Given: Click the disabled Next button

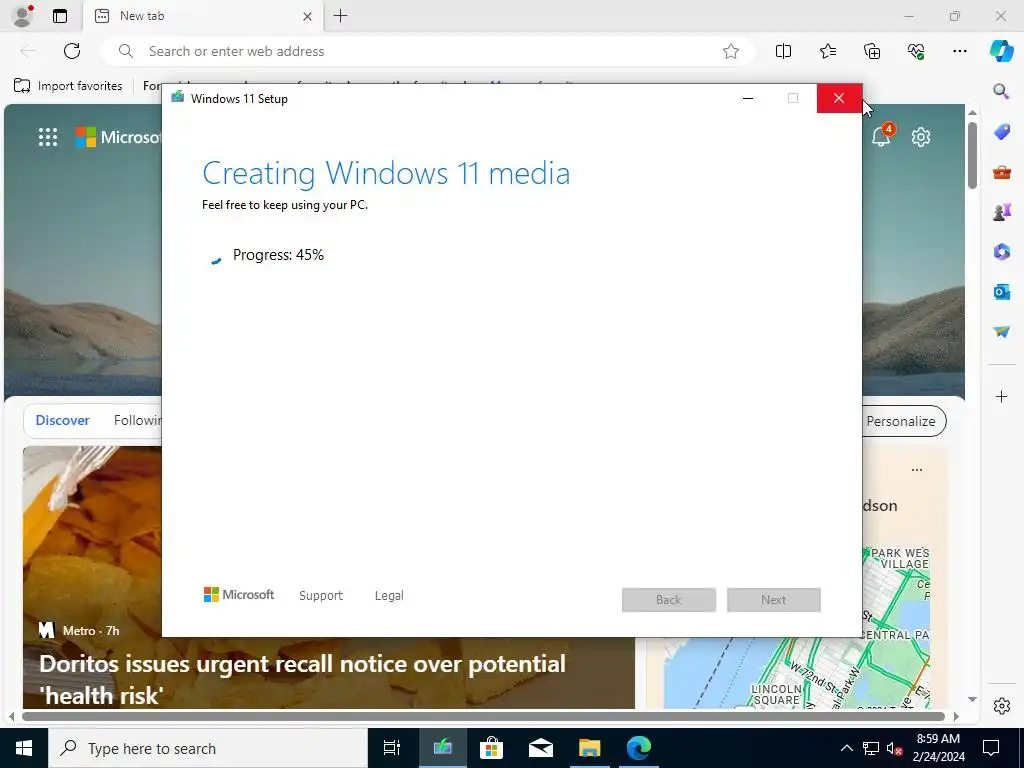Looking at the screenshot, I should click(x=774, y=600).
